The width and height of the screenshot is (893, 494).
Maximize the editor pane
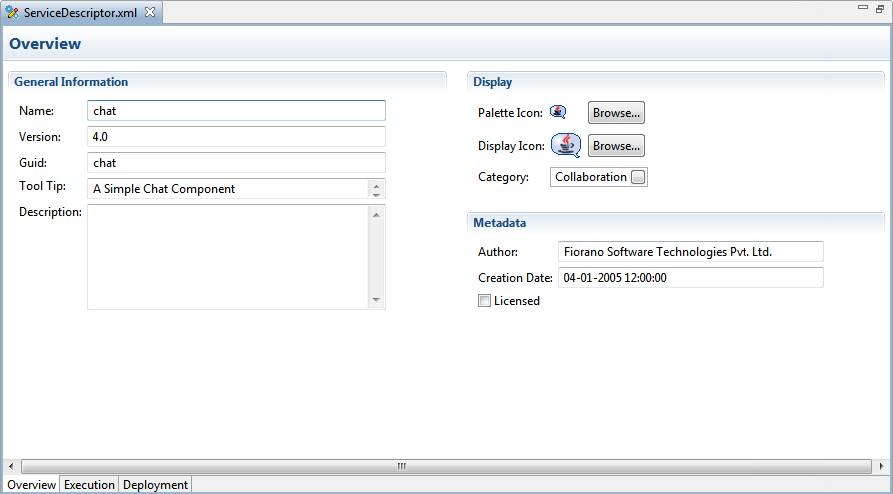(x=880, y=8)
